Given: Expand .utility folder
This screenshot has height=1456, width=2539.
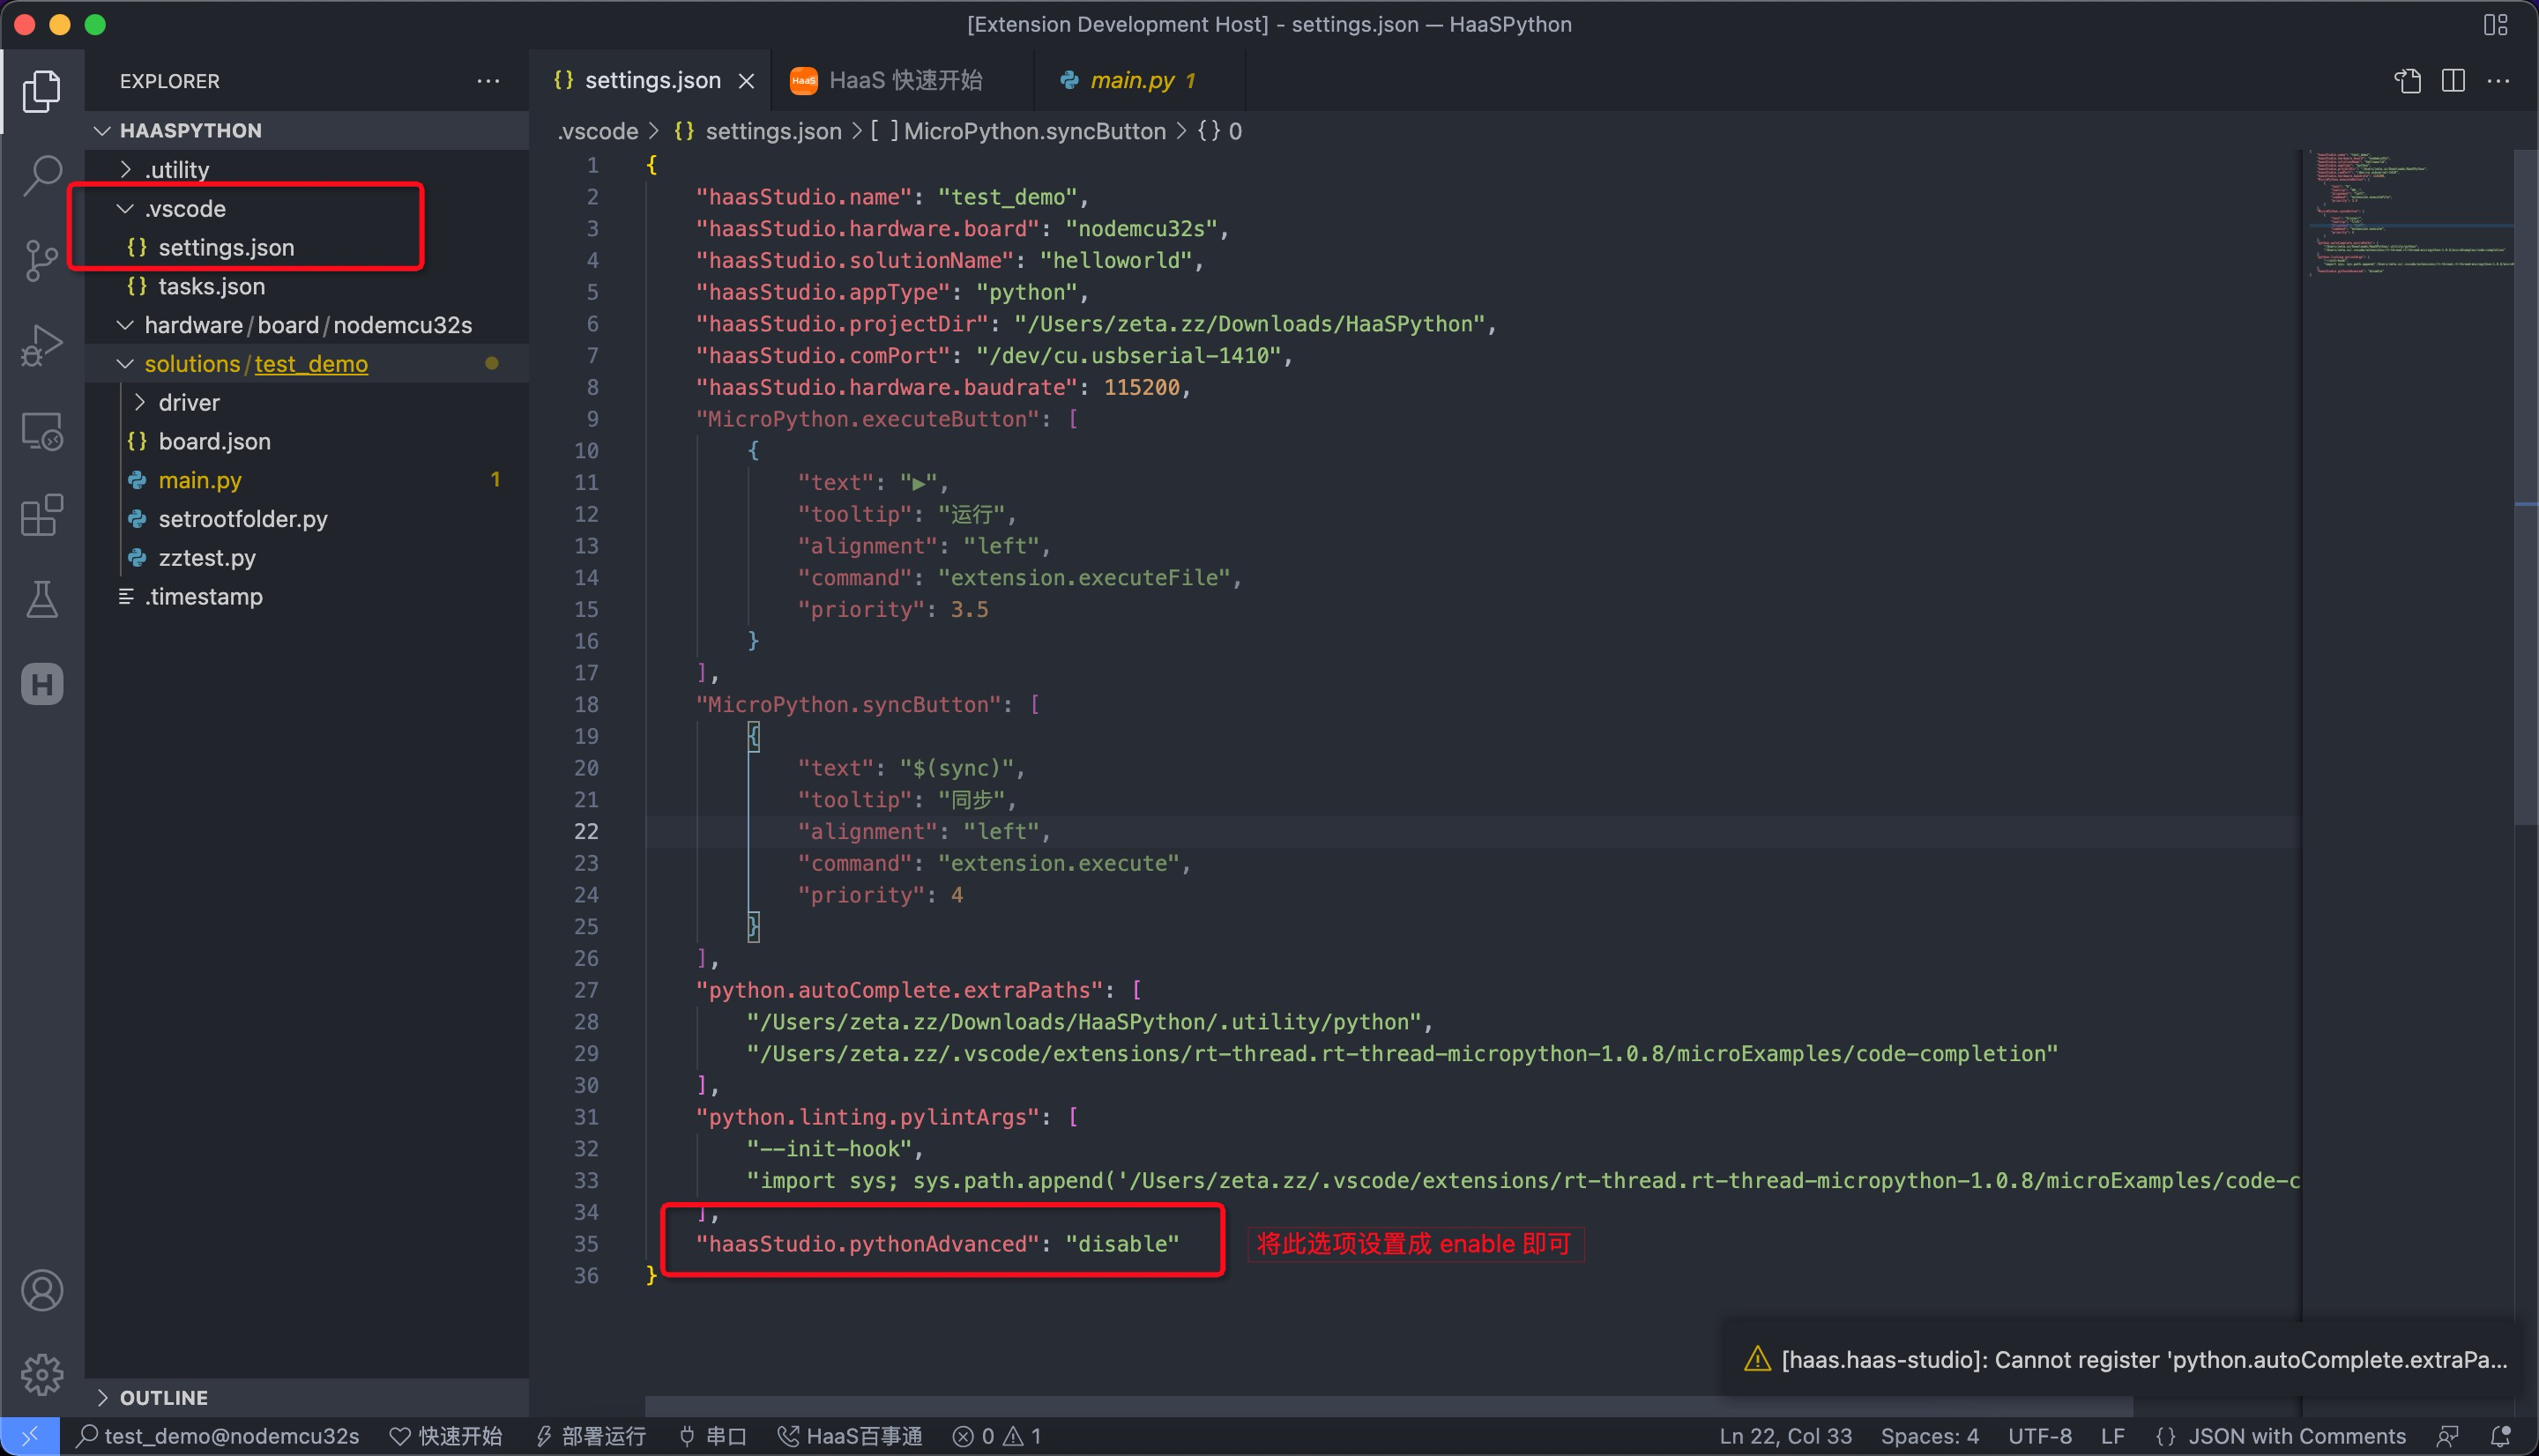Looking at the screenshot, I should tap(306, 170).
